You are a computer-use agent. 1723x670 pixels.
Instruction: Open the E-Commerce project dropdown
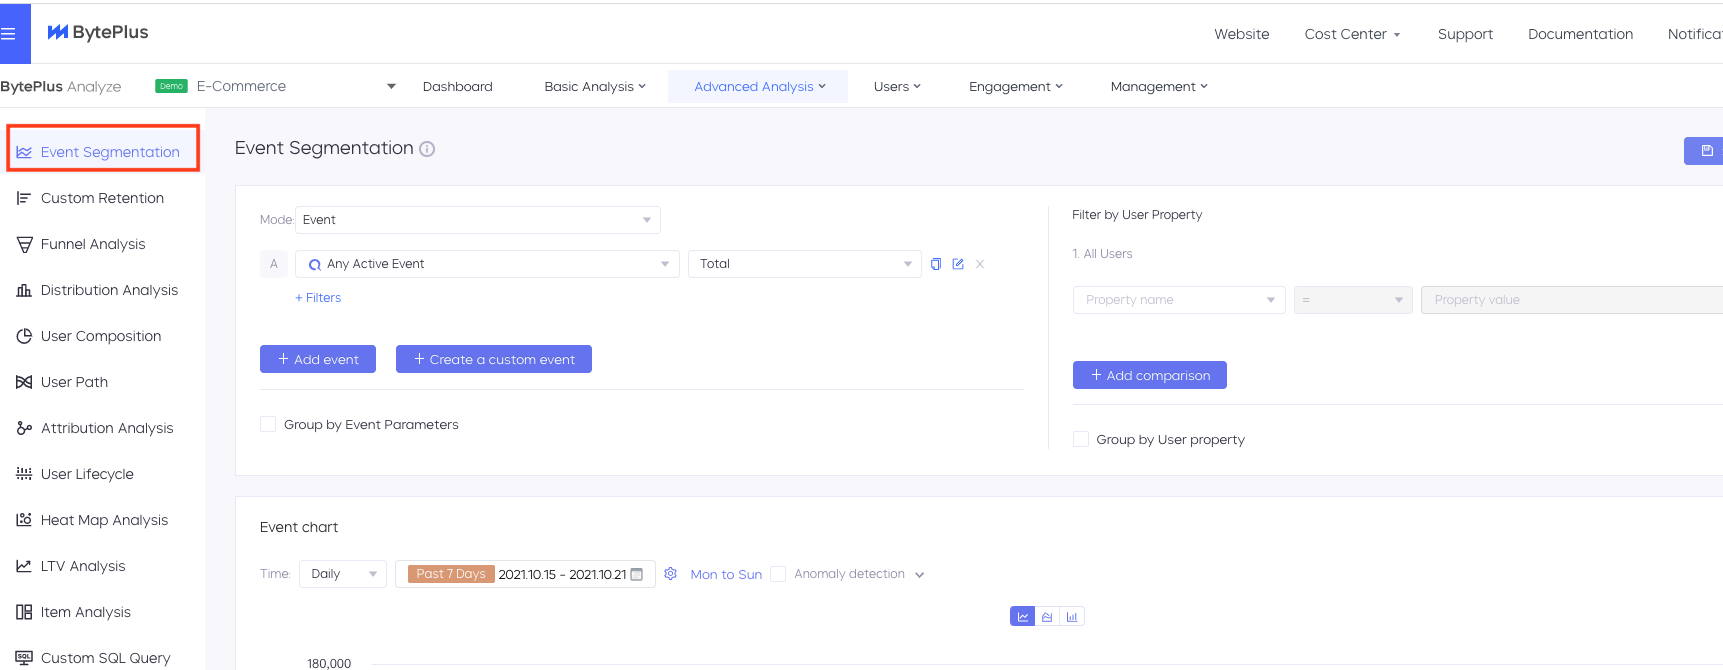tap(297, 86)
